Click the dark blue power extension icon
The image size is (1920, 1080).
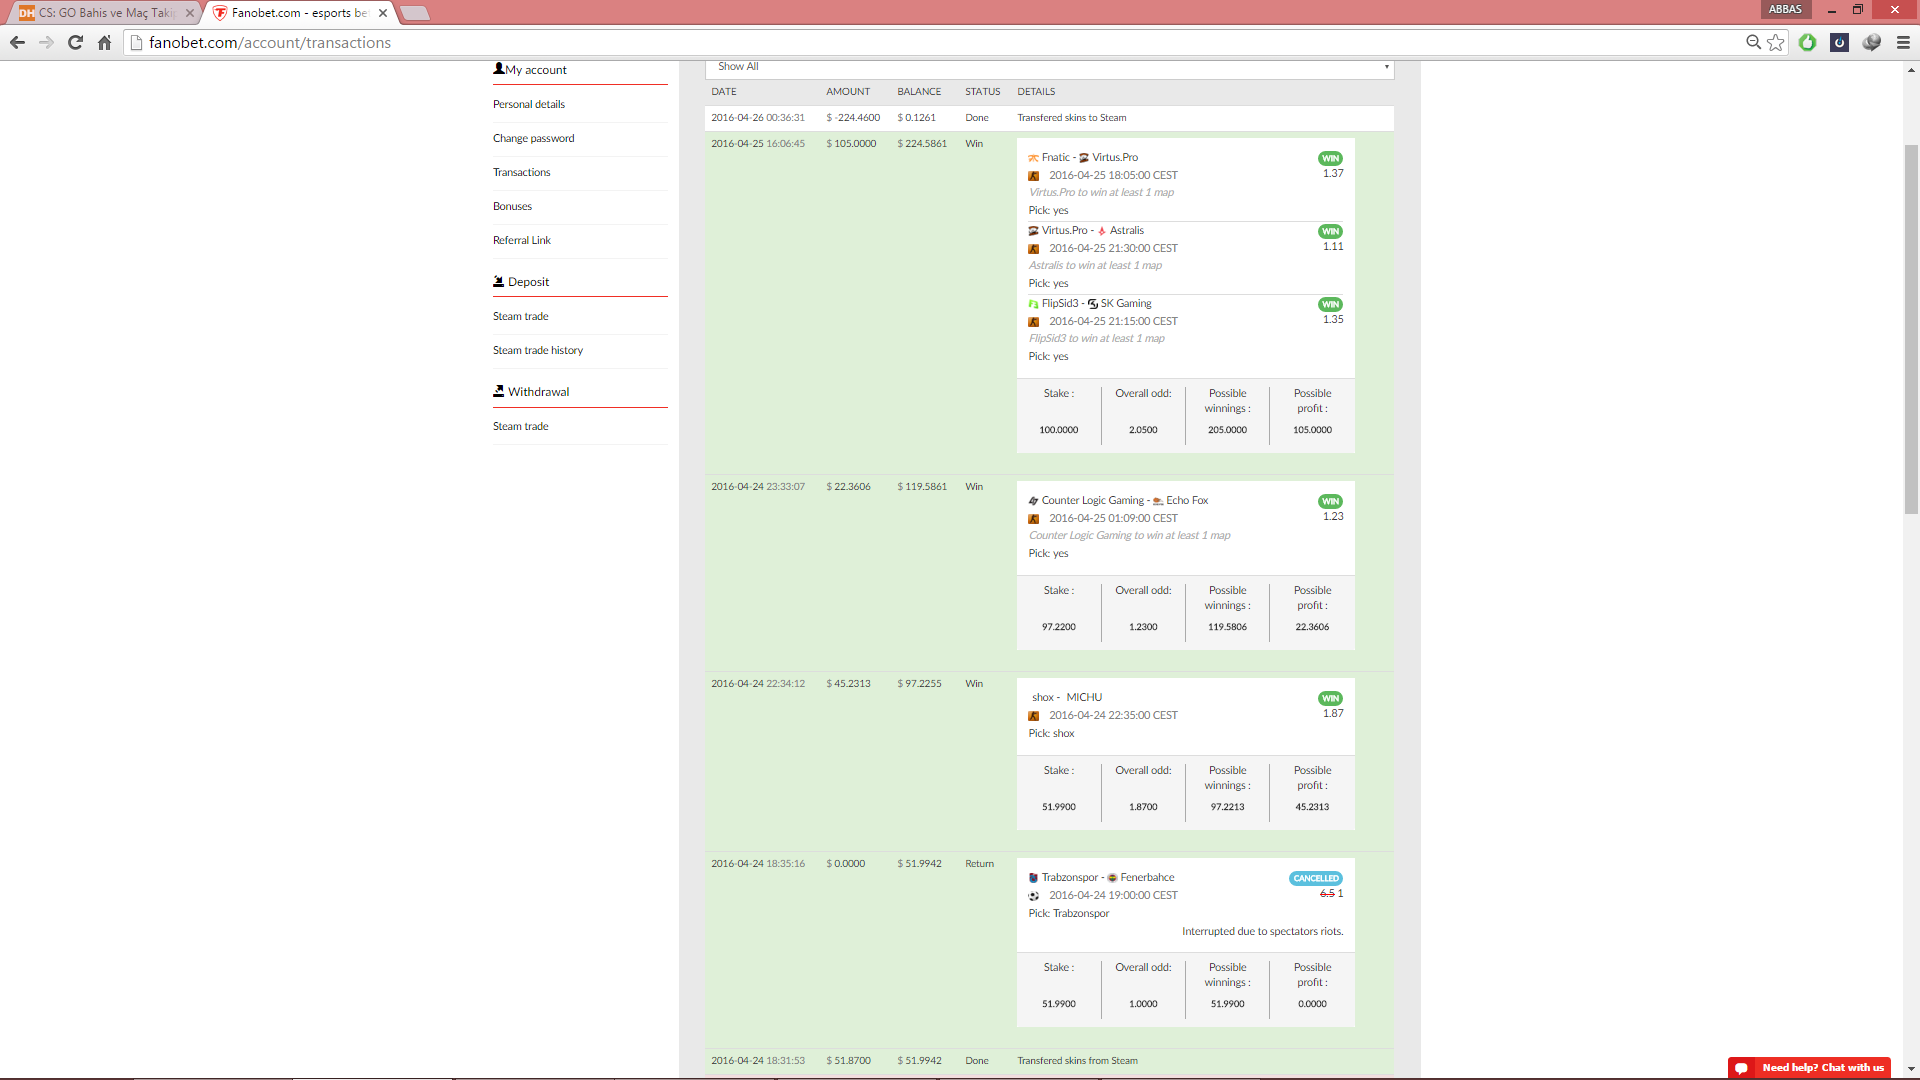pyautogui.click(x=1839, y=42)
